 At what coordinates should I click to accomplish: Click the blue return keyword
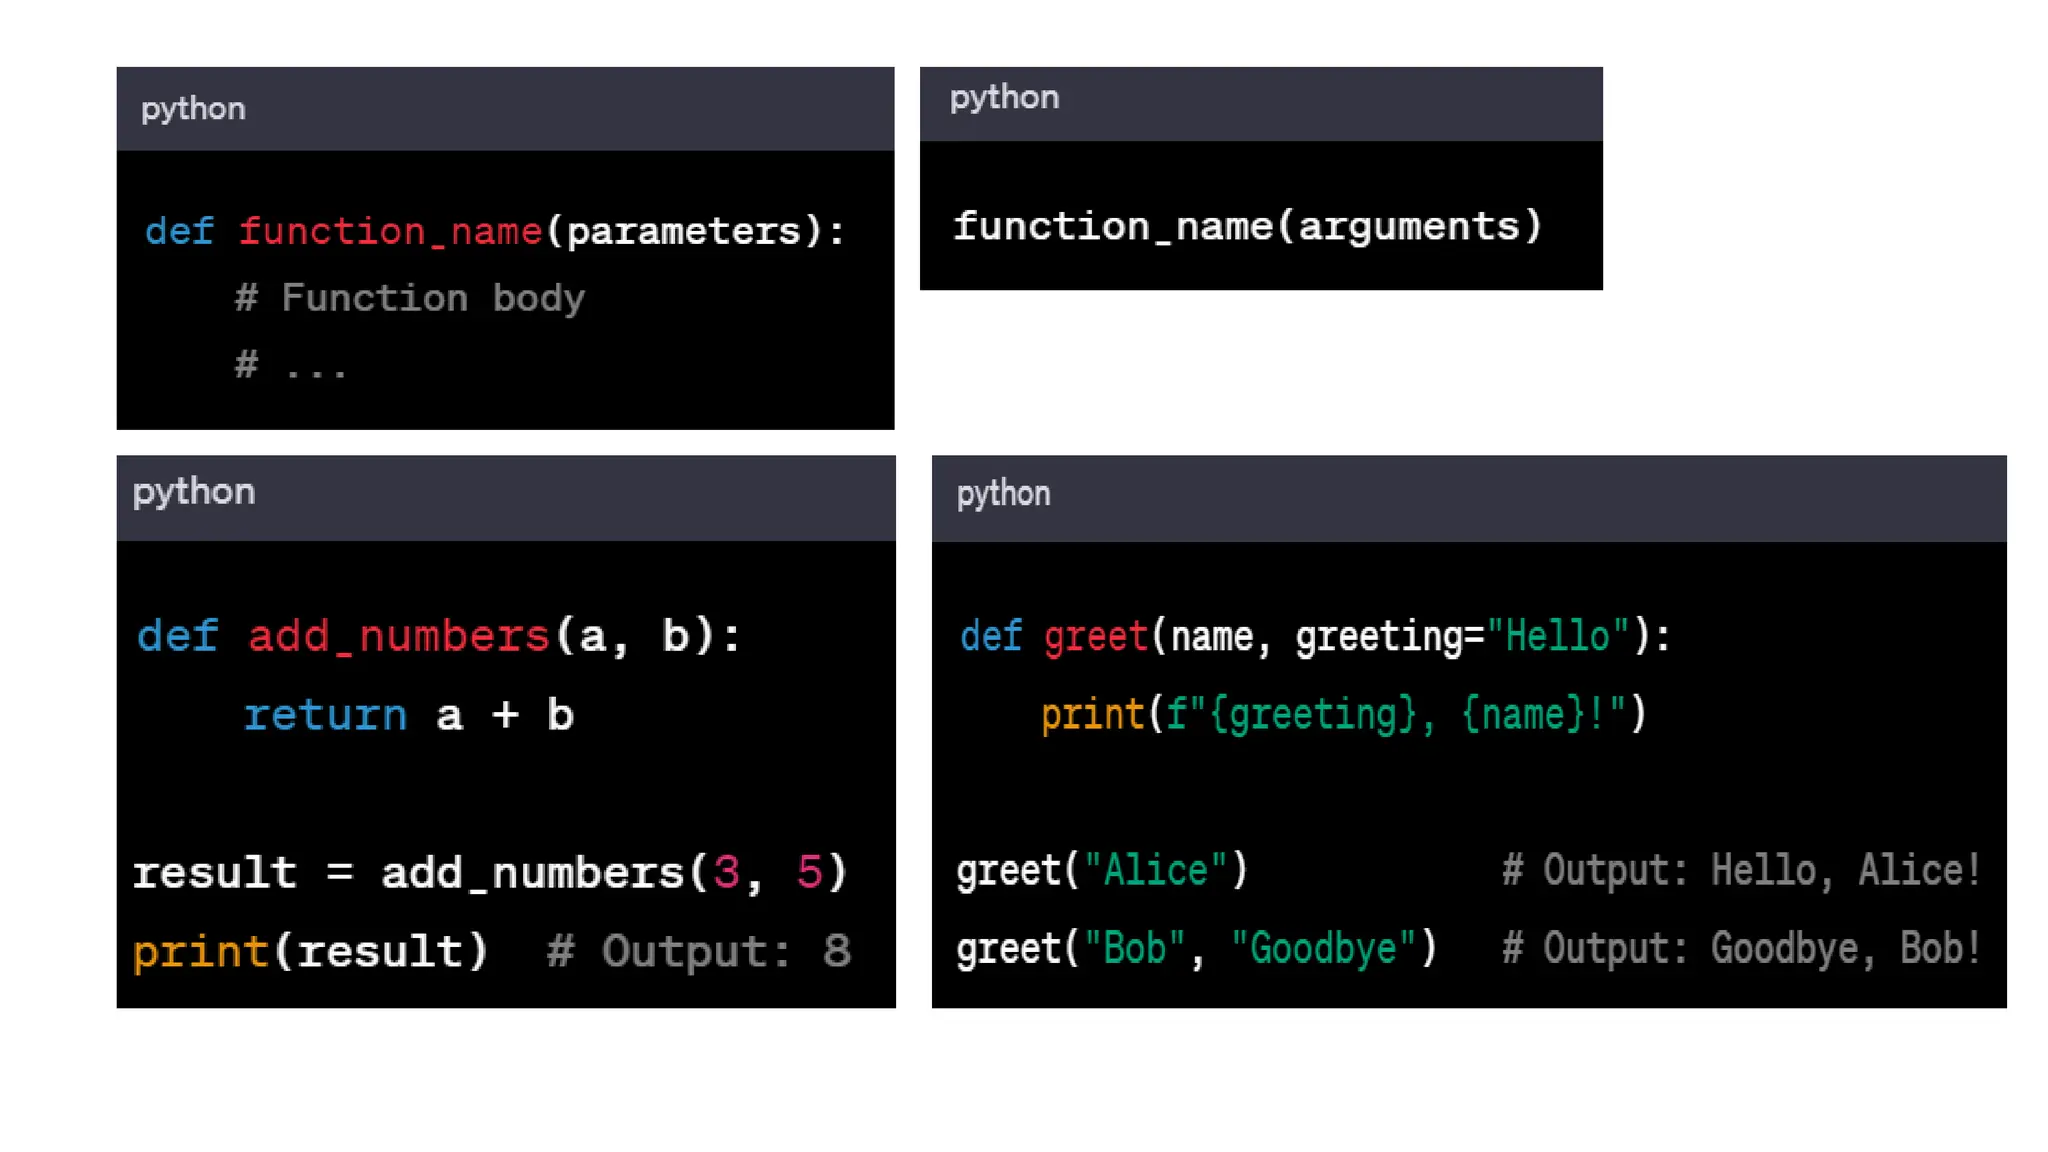[325, 715]
